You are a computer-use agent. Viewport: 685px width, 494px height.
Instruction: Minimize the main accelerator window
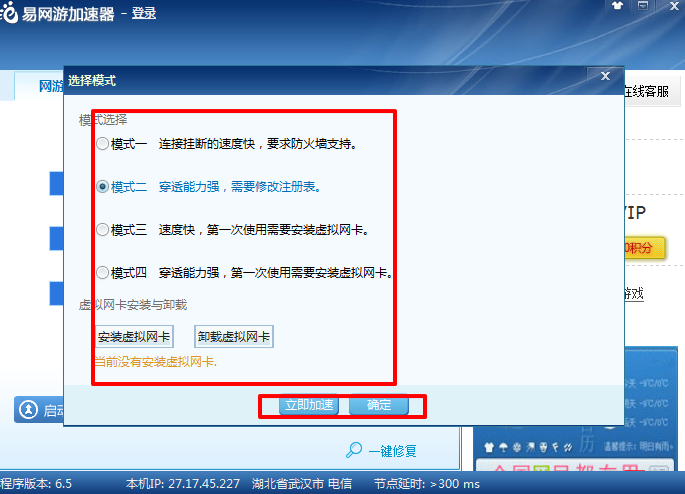coord(643,6)
